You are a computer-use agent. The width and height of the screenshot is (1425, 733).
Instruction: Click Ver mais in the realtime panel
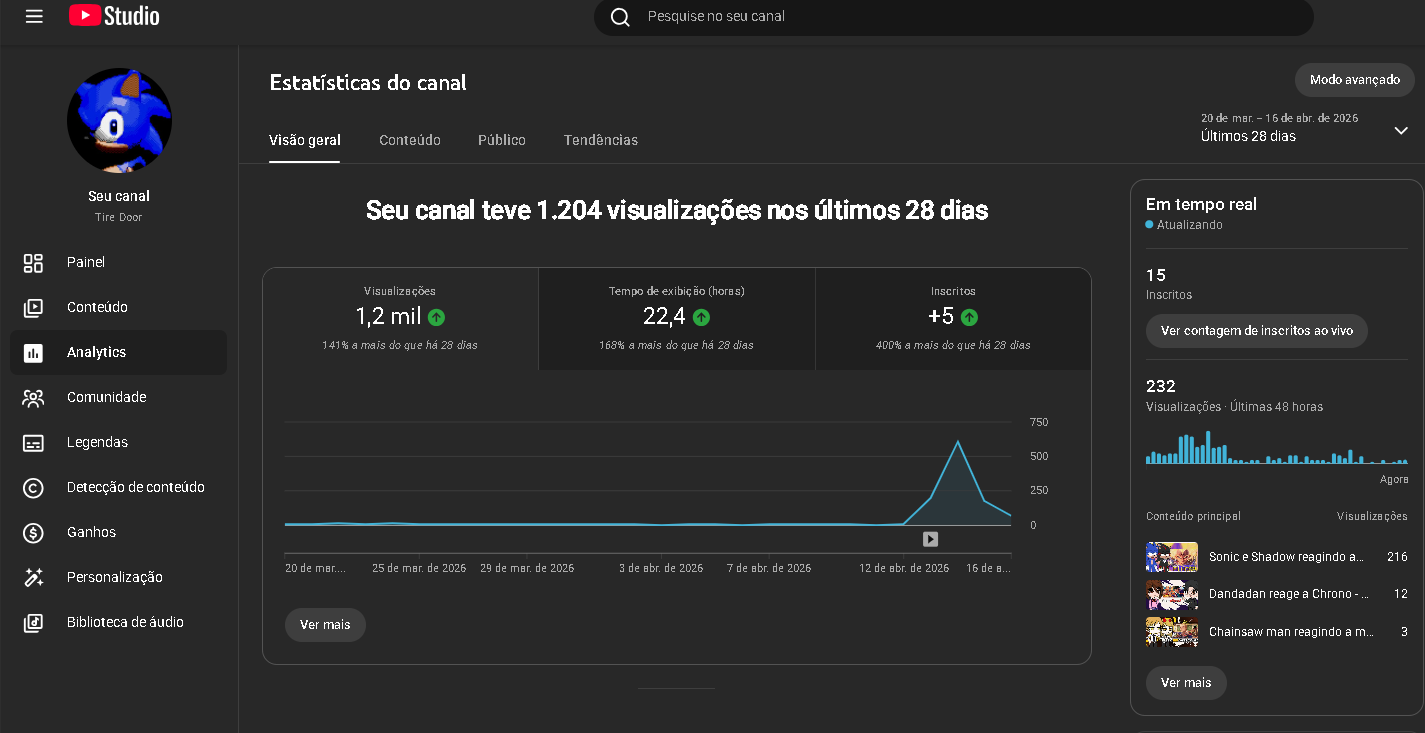(1186, 683)
